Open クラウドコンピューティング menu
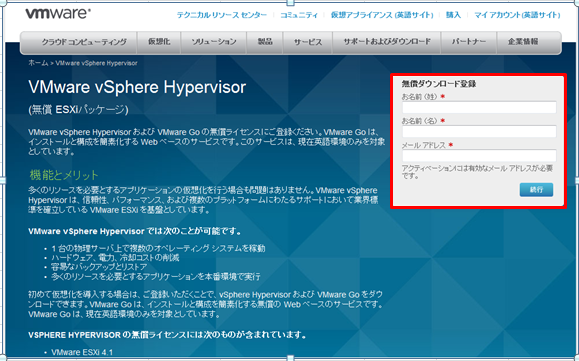This screenshot has height=361, width=579. point(84,42)
